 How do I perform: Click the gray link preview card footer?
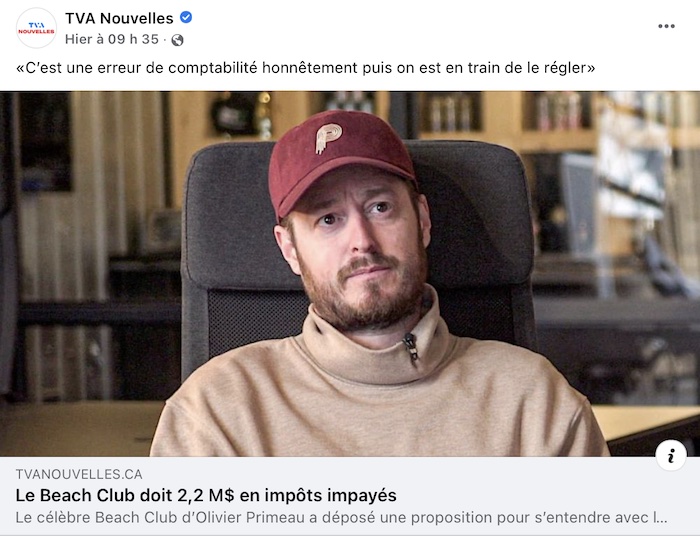click(x=350, y=495)
